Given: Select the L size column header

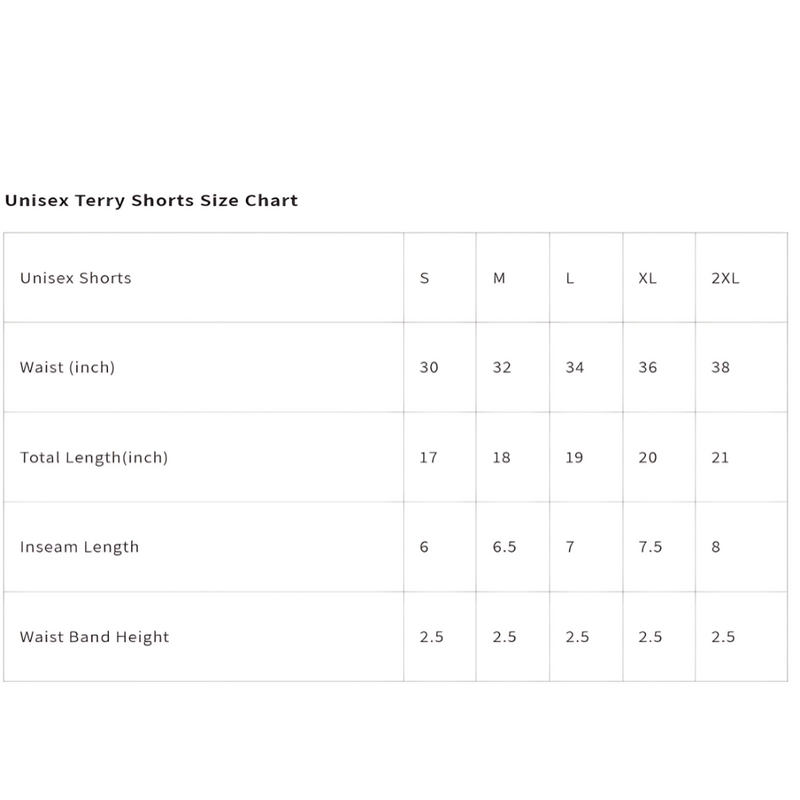Looking at the screenshot, I should click(570, 278).
